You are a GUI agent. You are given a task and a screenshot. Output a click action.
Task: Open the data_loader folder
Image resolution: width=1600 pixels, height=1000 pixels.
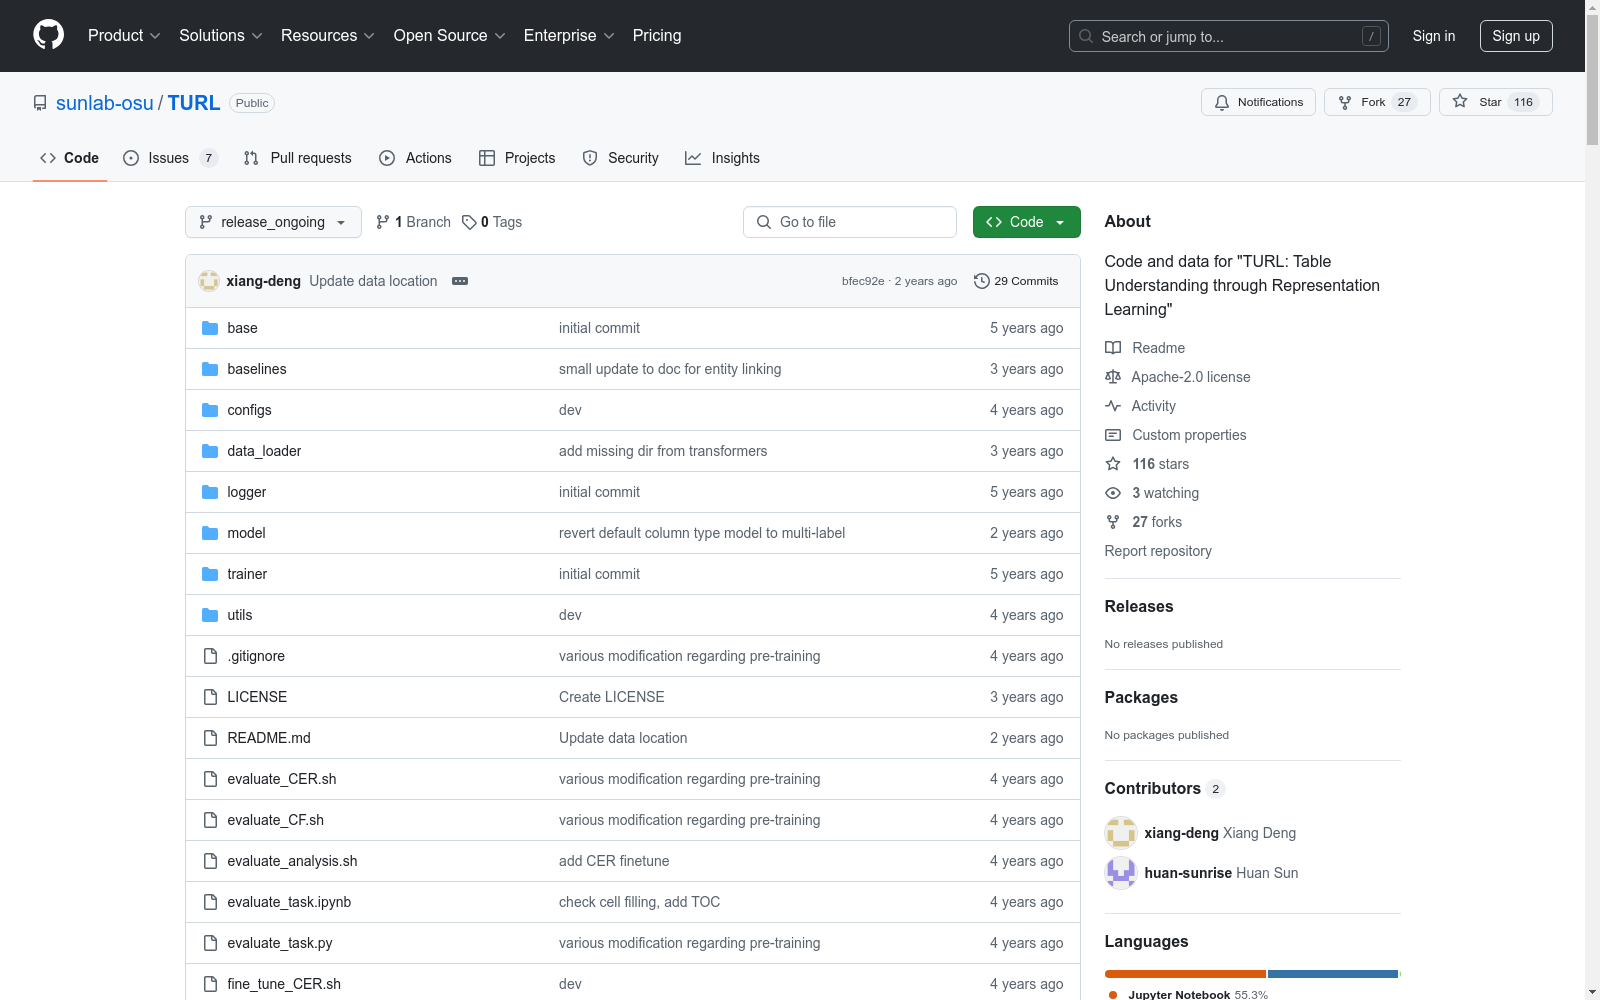point(264,451)
